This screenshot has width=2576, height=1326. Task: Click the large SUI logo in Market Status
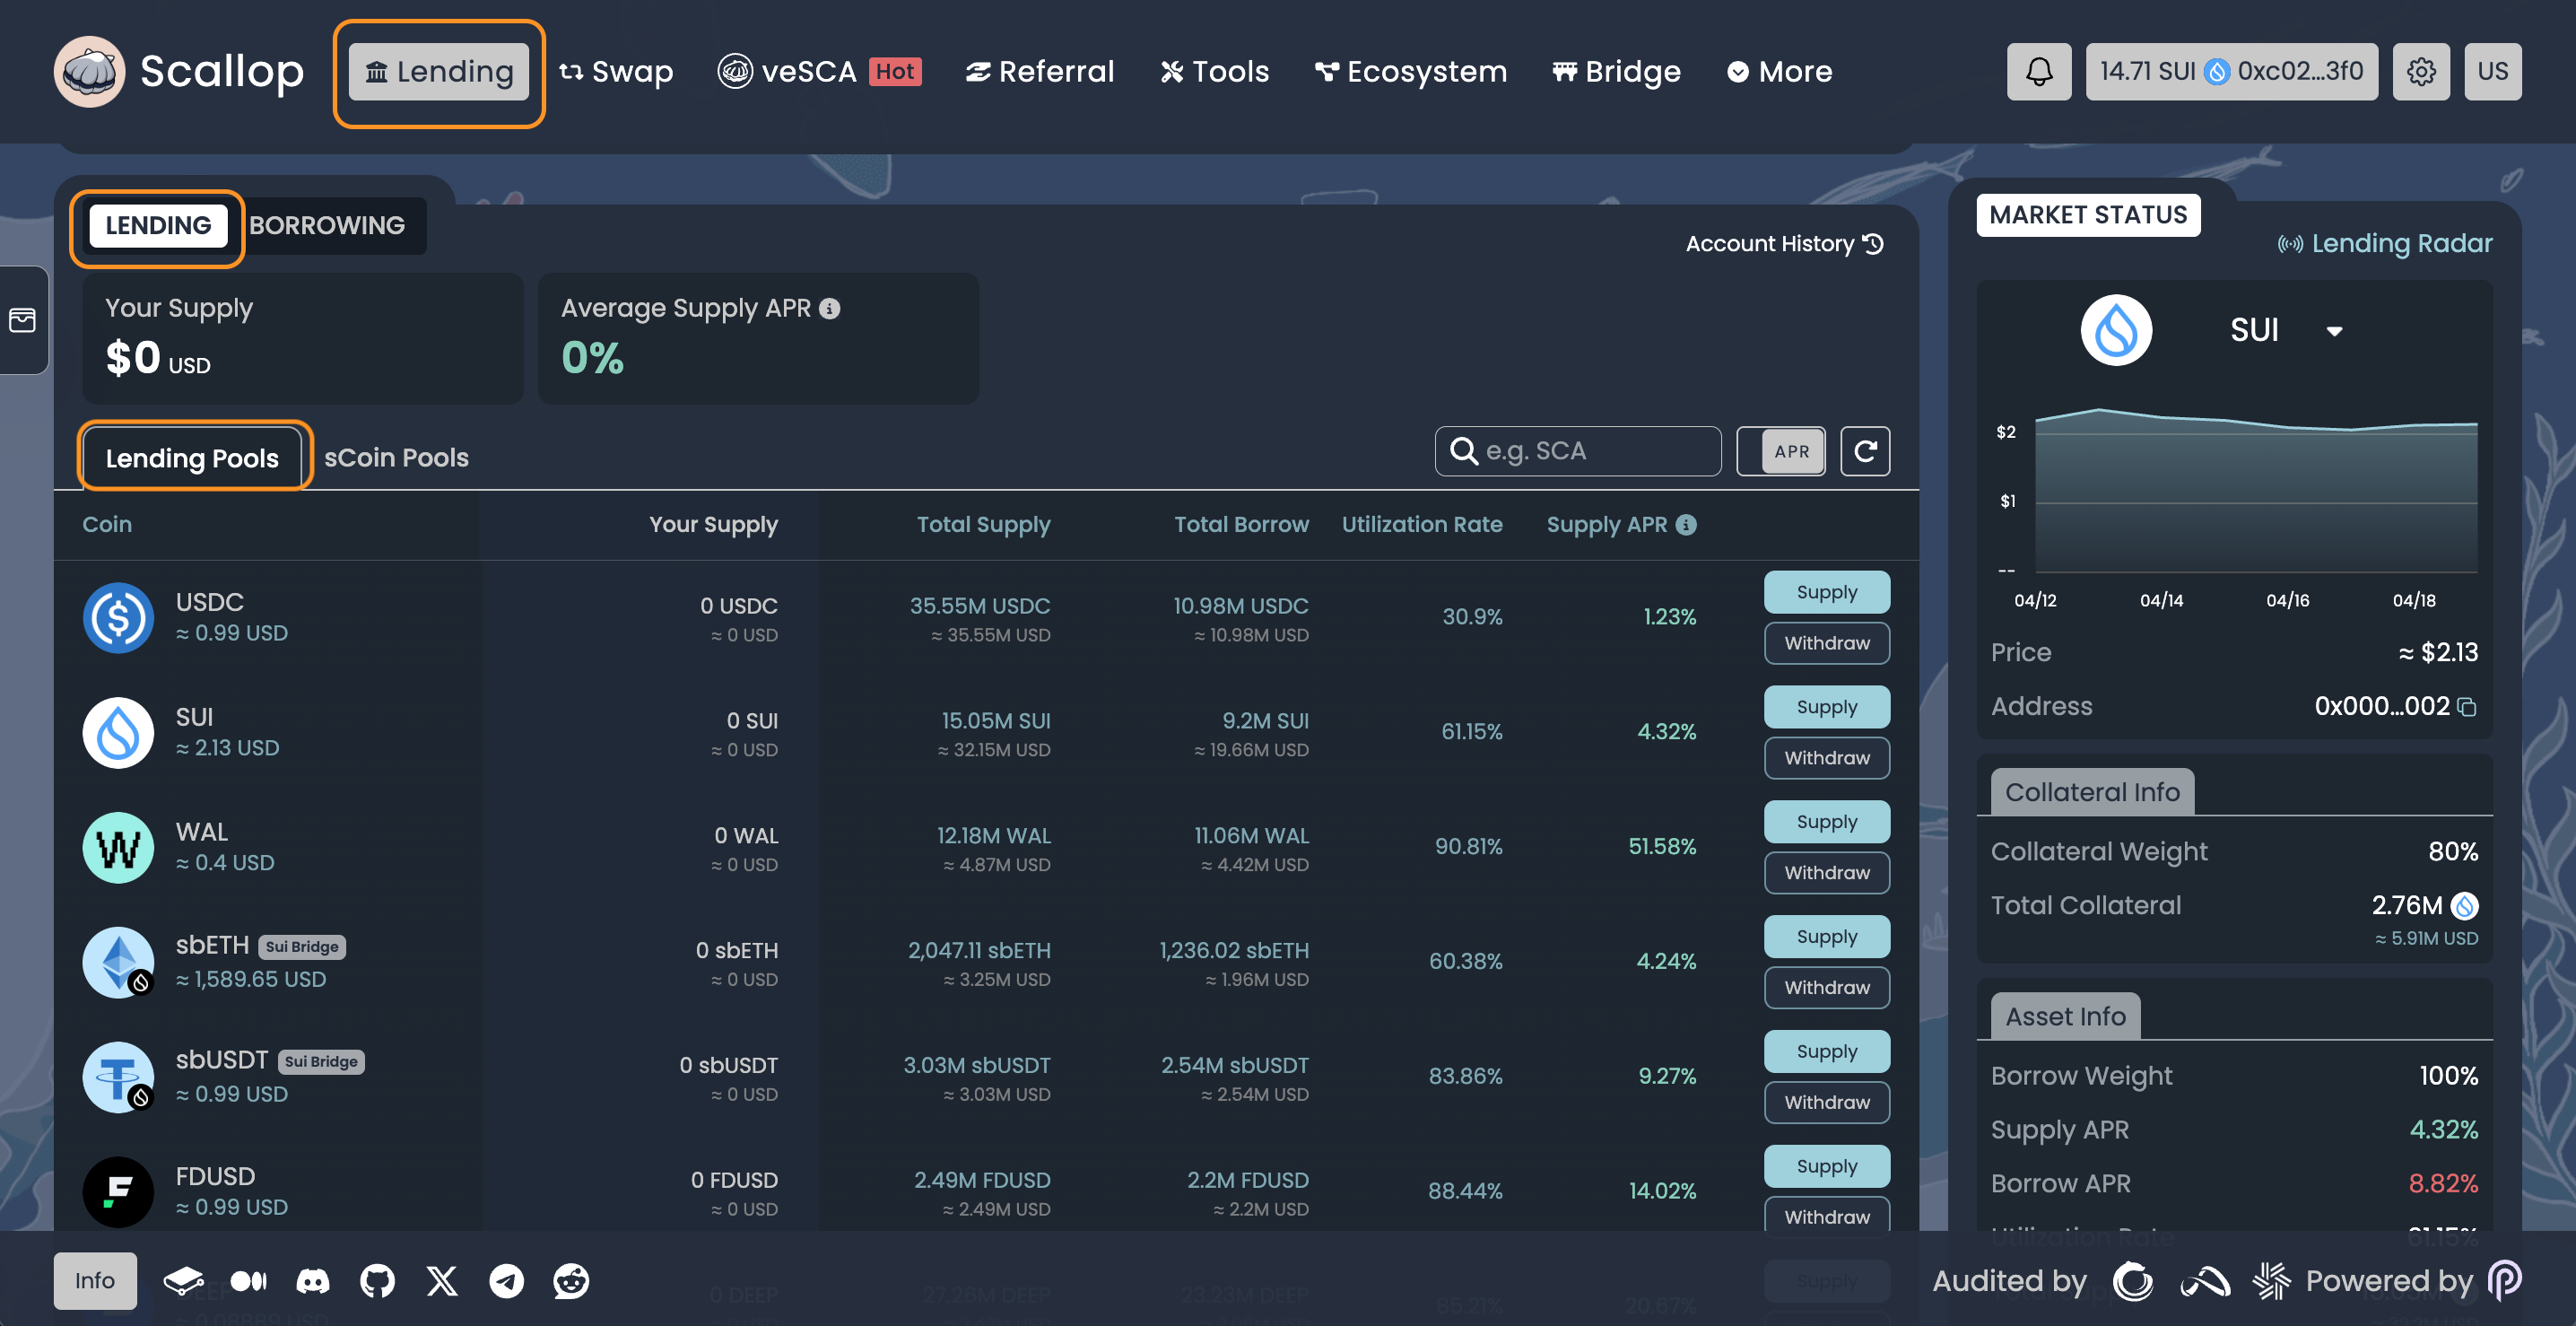2116,330
